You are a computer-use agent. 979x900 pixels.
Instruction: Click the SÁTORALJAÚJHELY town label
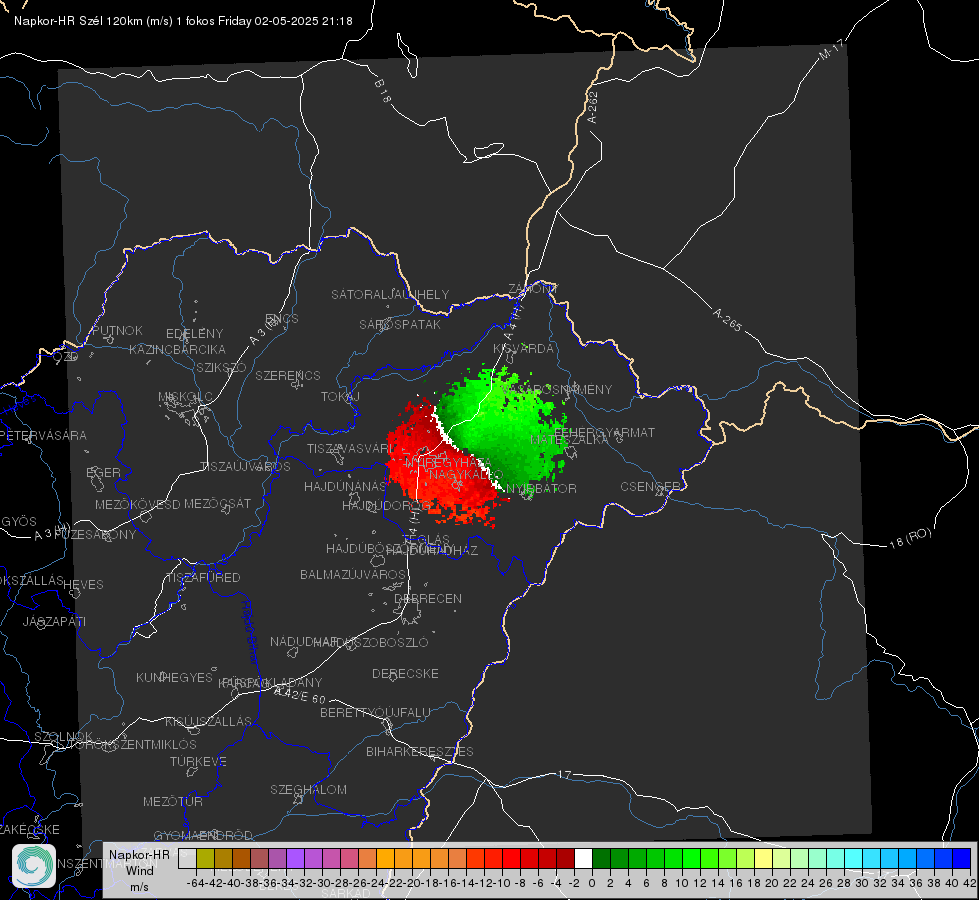coord(390,294)
